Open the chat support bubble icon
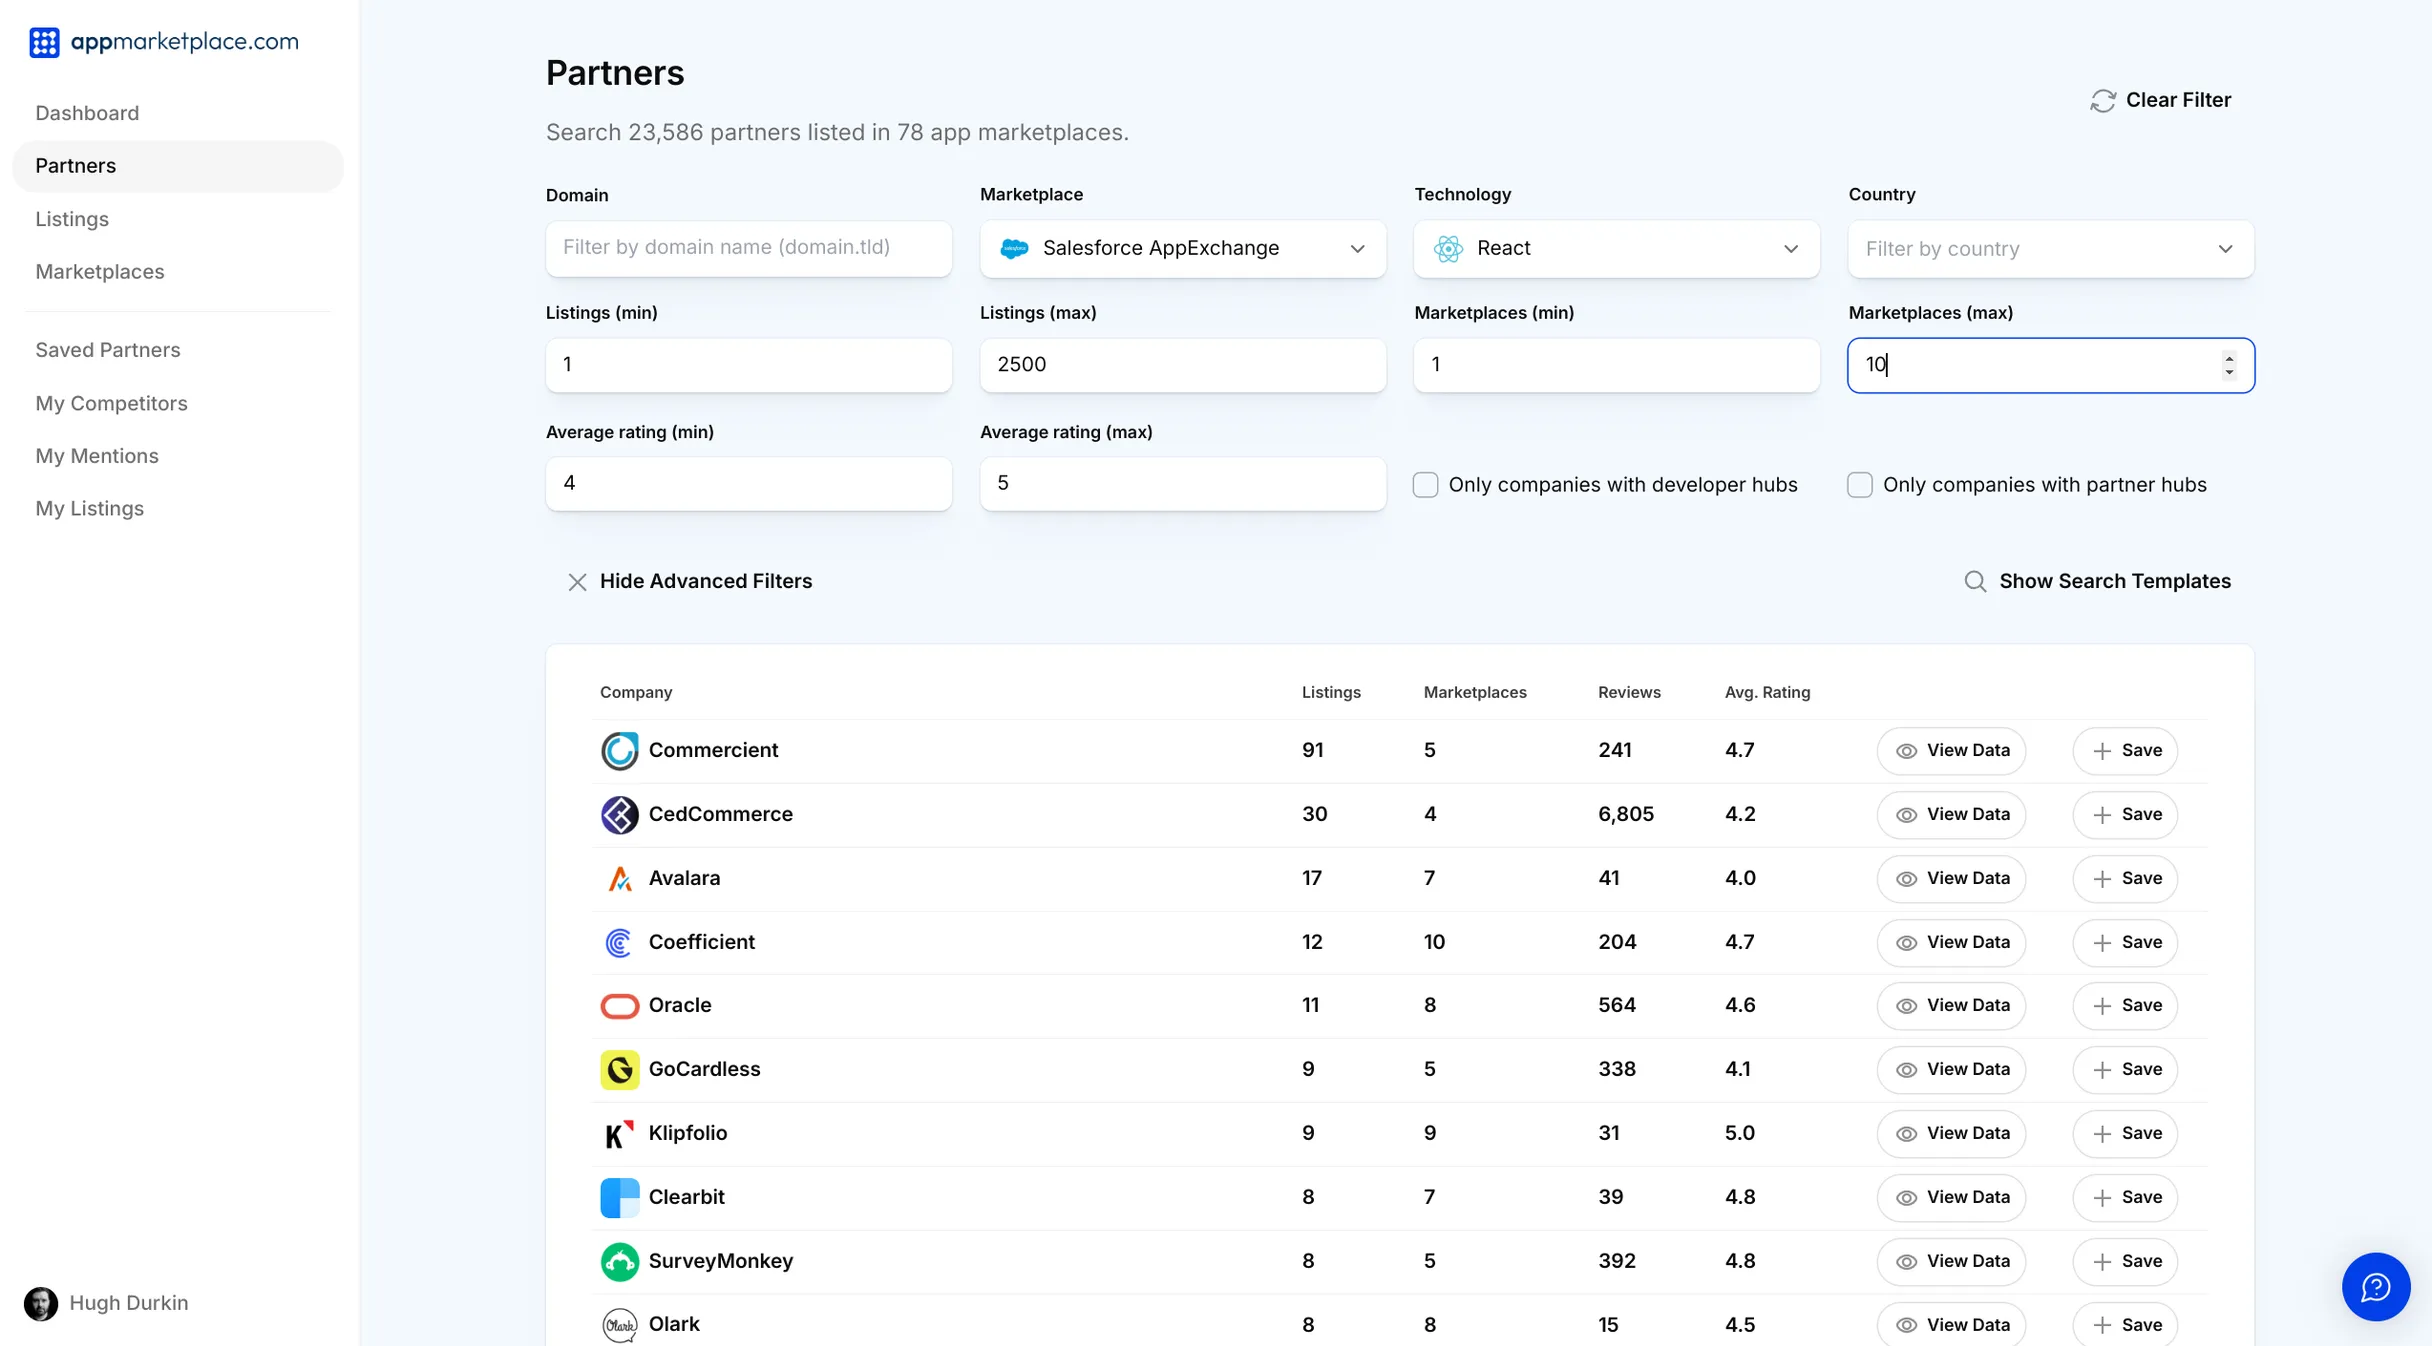The image size is (2432, 1346). (x=2376, y=1287)
